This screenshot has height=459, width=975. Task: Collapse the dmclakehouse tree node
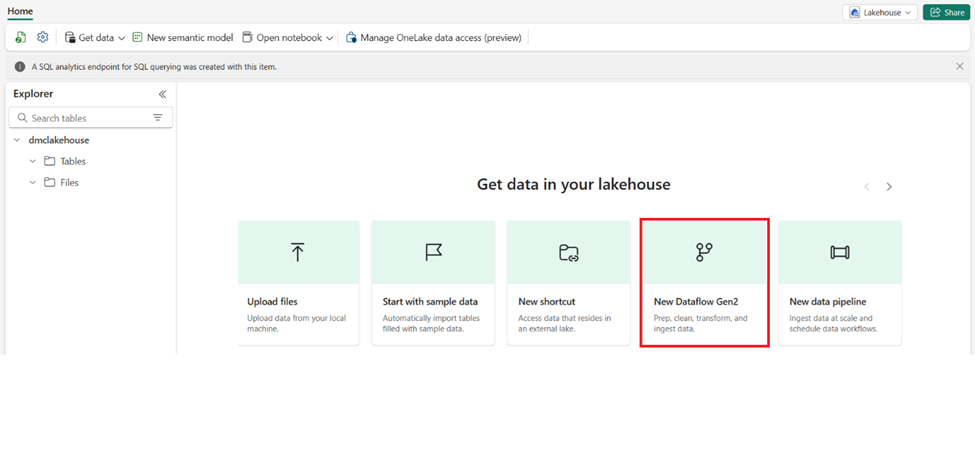coord(17,140)
